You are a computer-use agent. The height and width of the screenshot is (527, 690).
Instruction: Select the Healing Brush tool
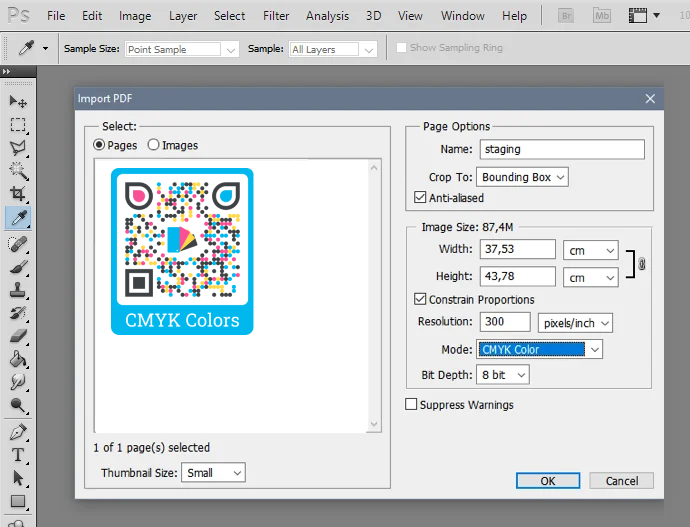(18, 244)
